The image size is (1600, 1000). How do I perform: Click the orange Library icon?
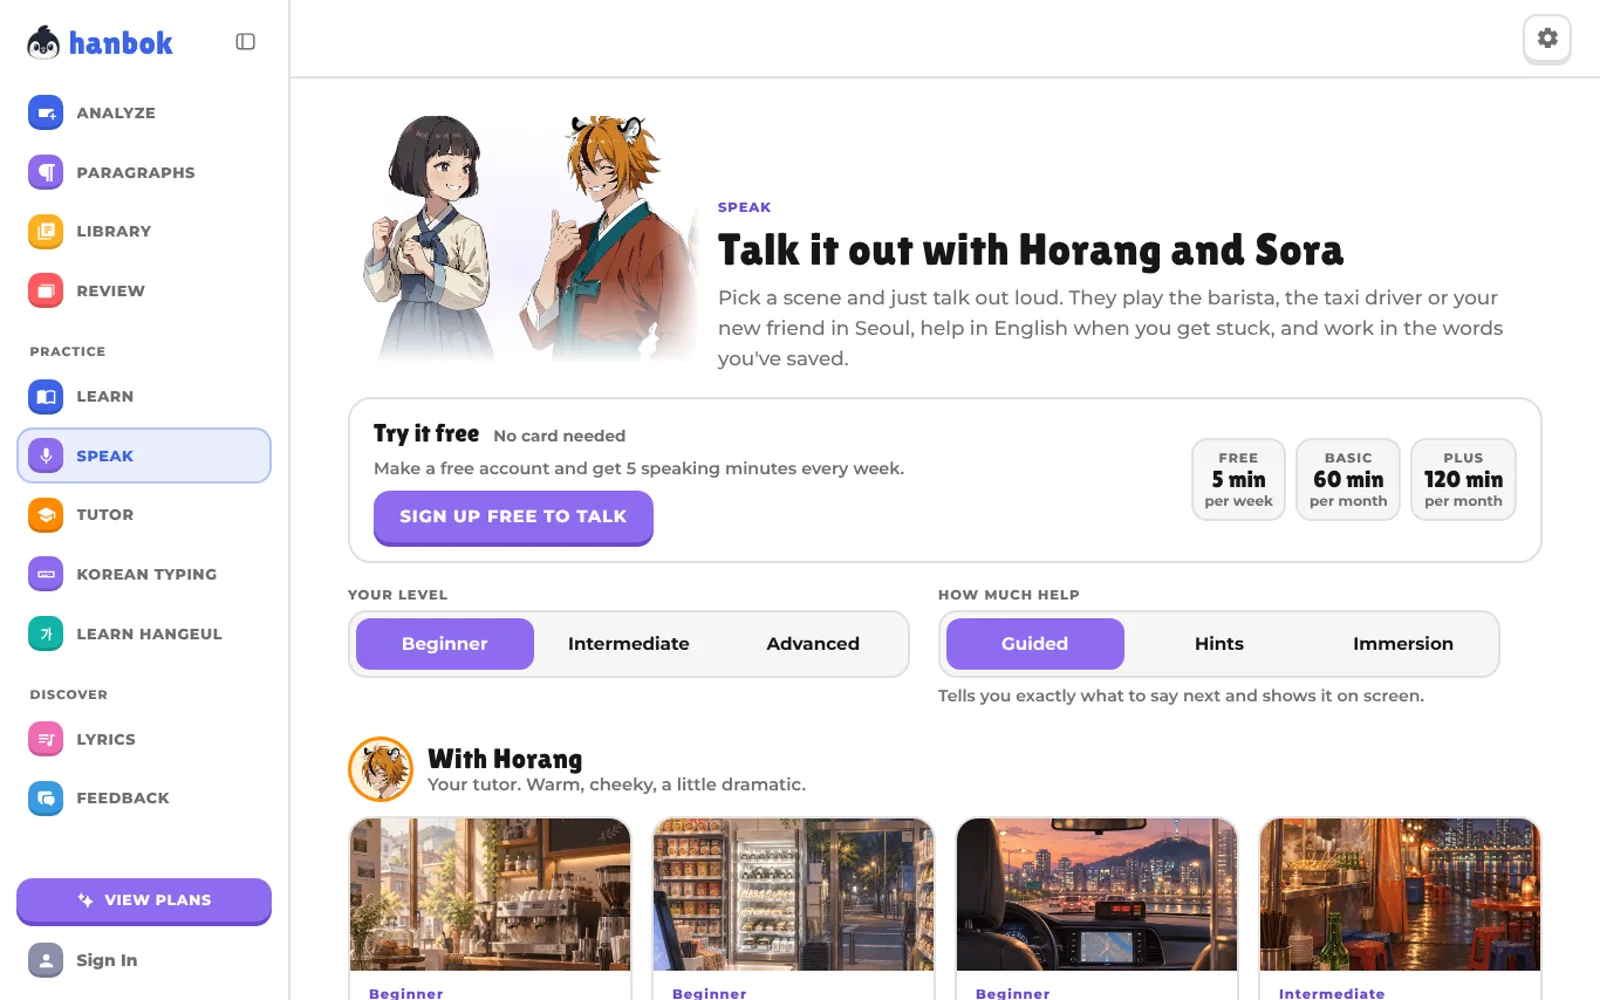[46, 231]
